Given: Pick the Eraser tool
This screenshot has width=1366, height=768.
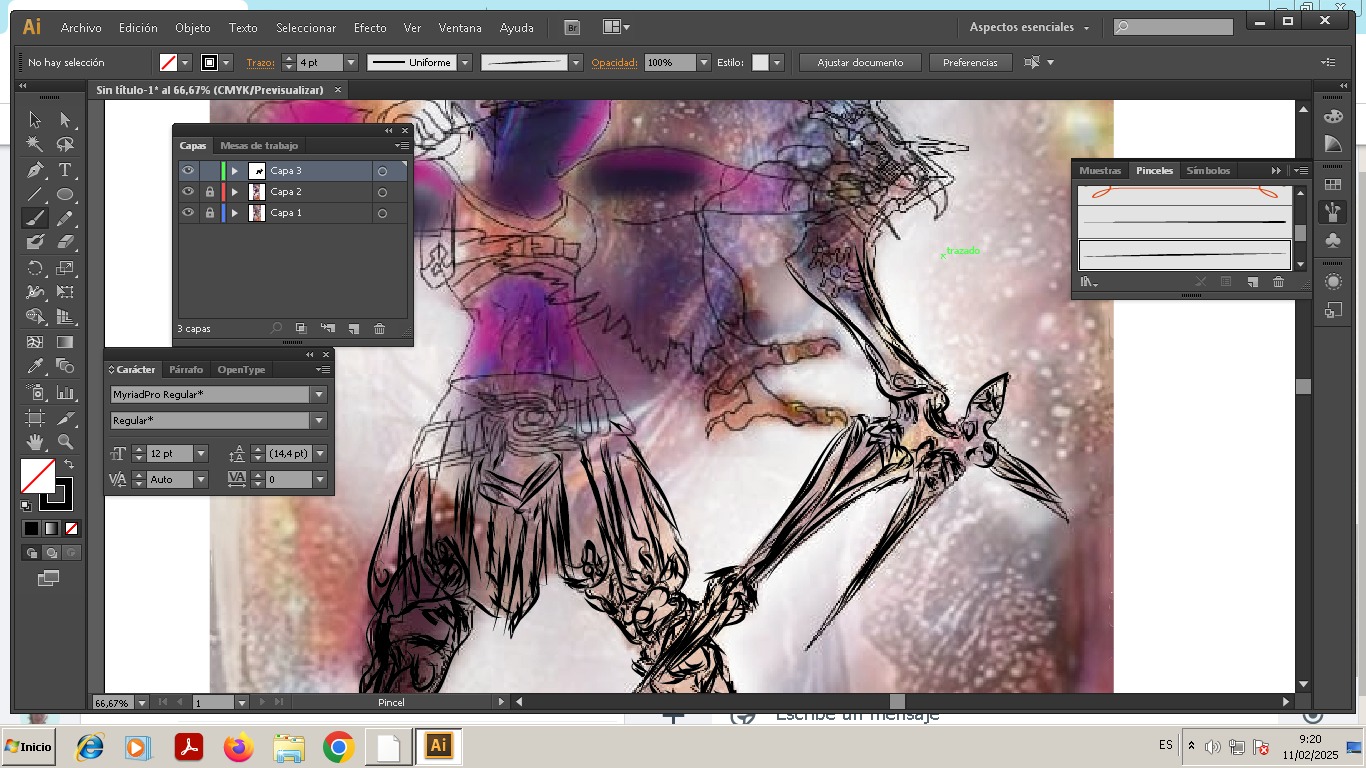Looking at the screenshot, I should (x=65, y=242).
